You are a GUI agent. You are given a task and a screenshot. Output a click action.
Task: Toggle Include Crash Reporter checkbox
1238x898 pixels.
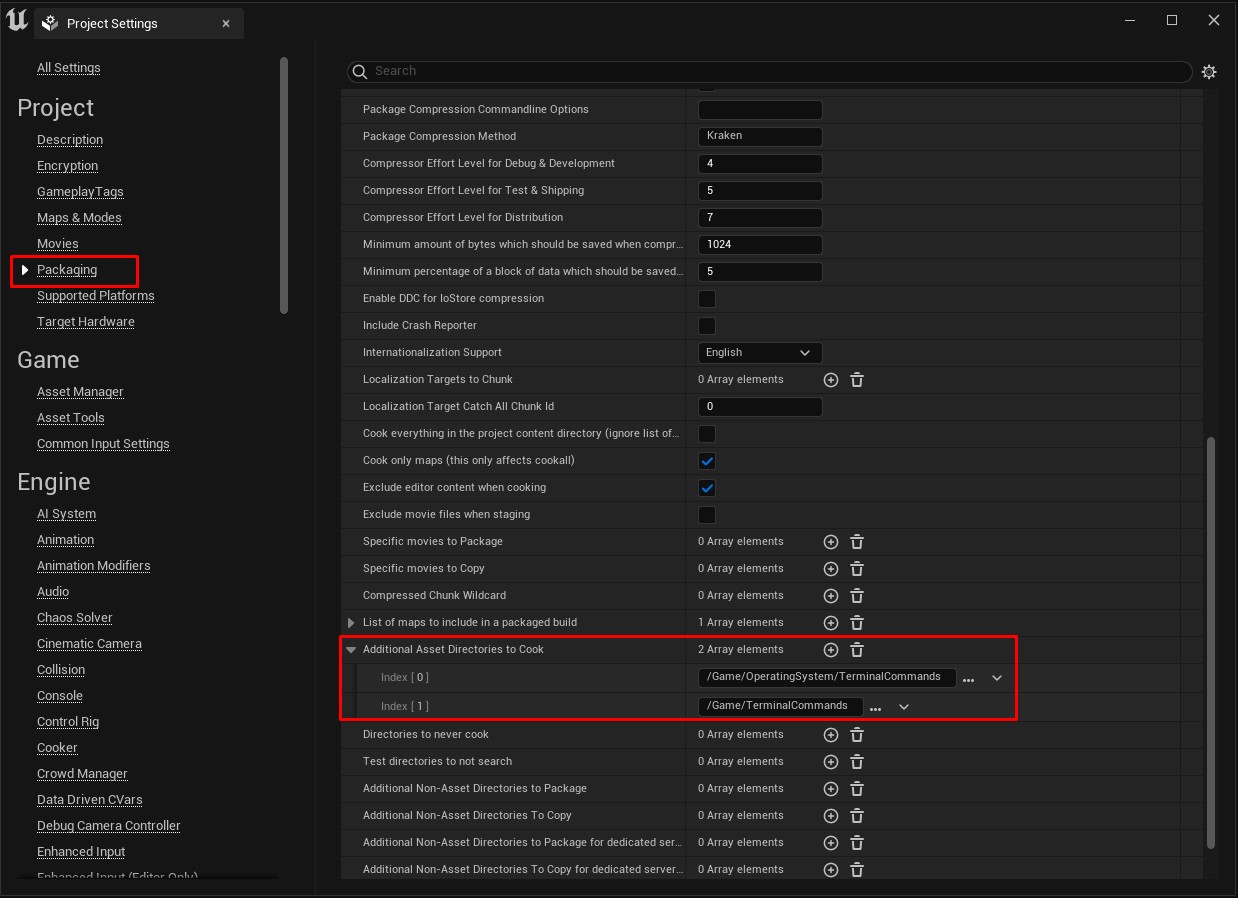(x=707, y=326)
